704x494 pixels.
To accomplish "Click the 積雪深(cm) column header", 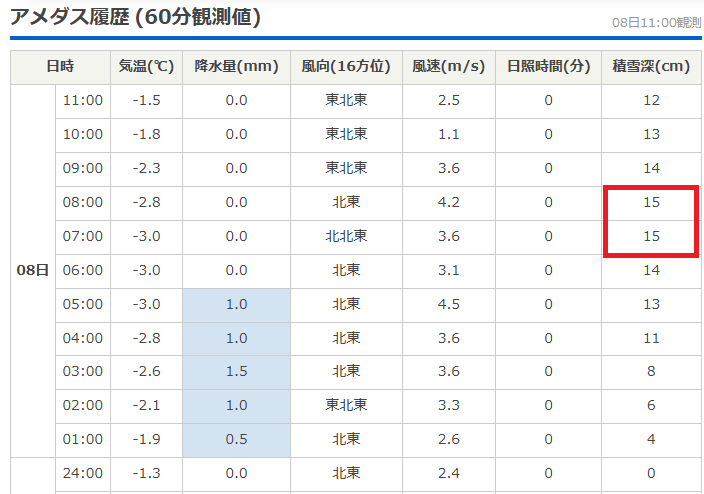I will (x=651, y=67).
